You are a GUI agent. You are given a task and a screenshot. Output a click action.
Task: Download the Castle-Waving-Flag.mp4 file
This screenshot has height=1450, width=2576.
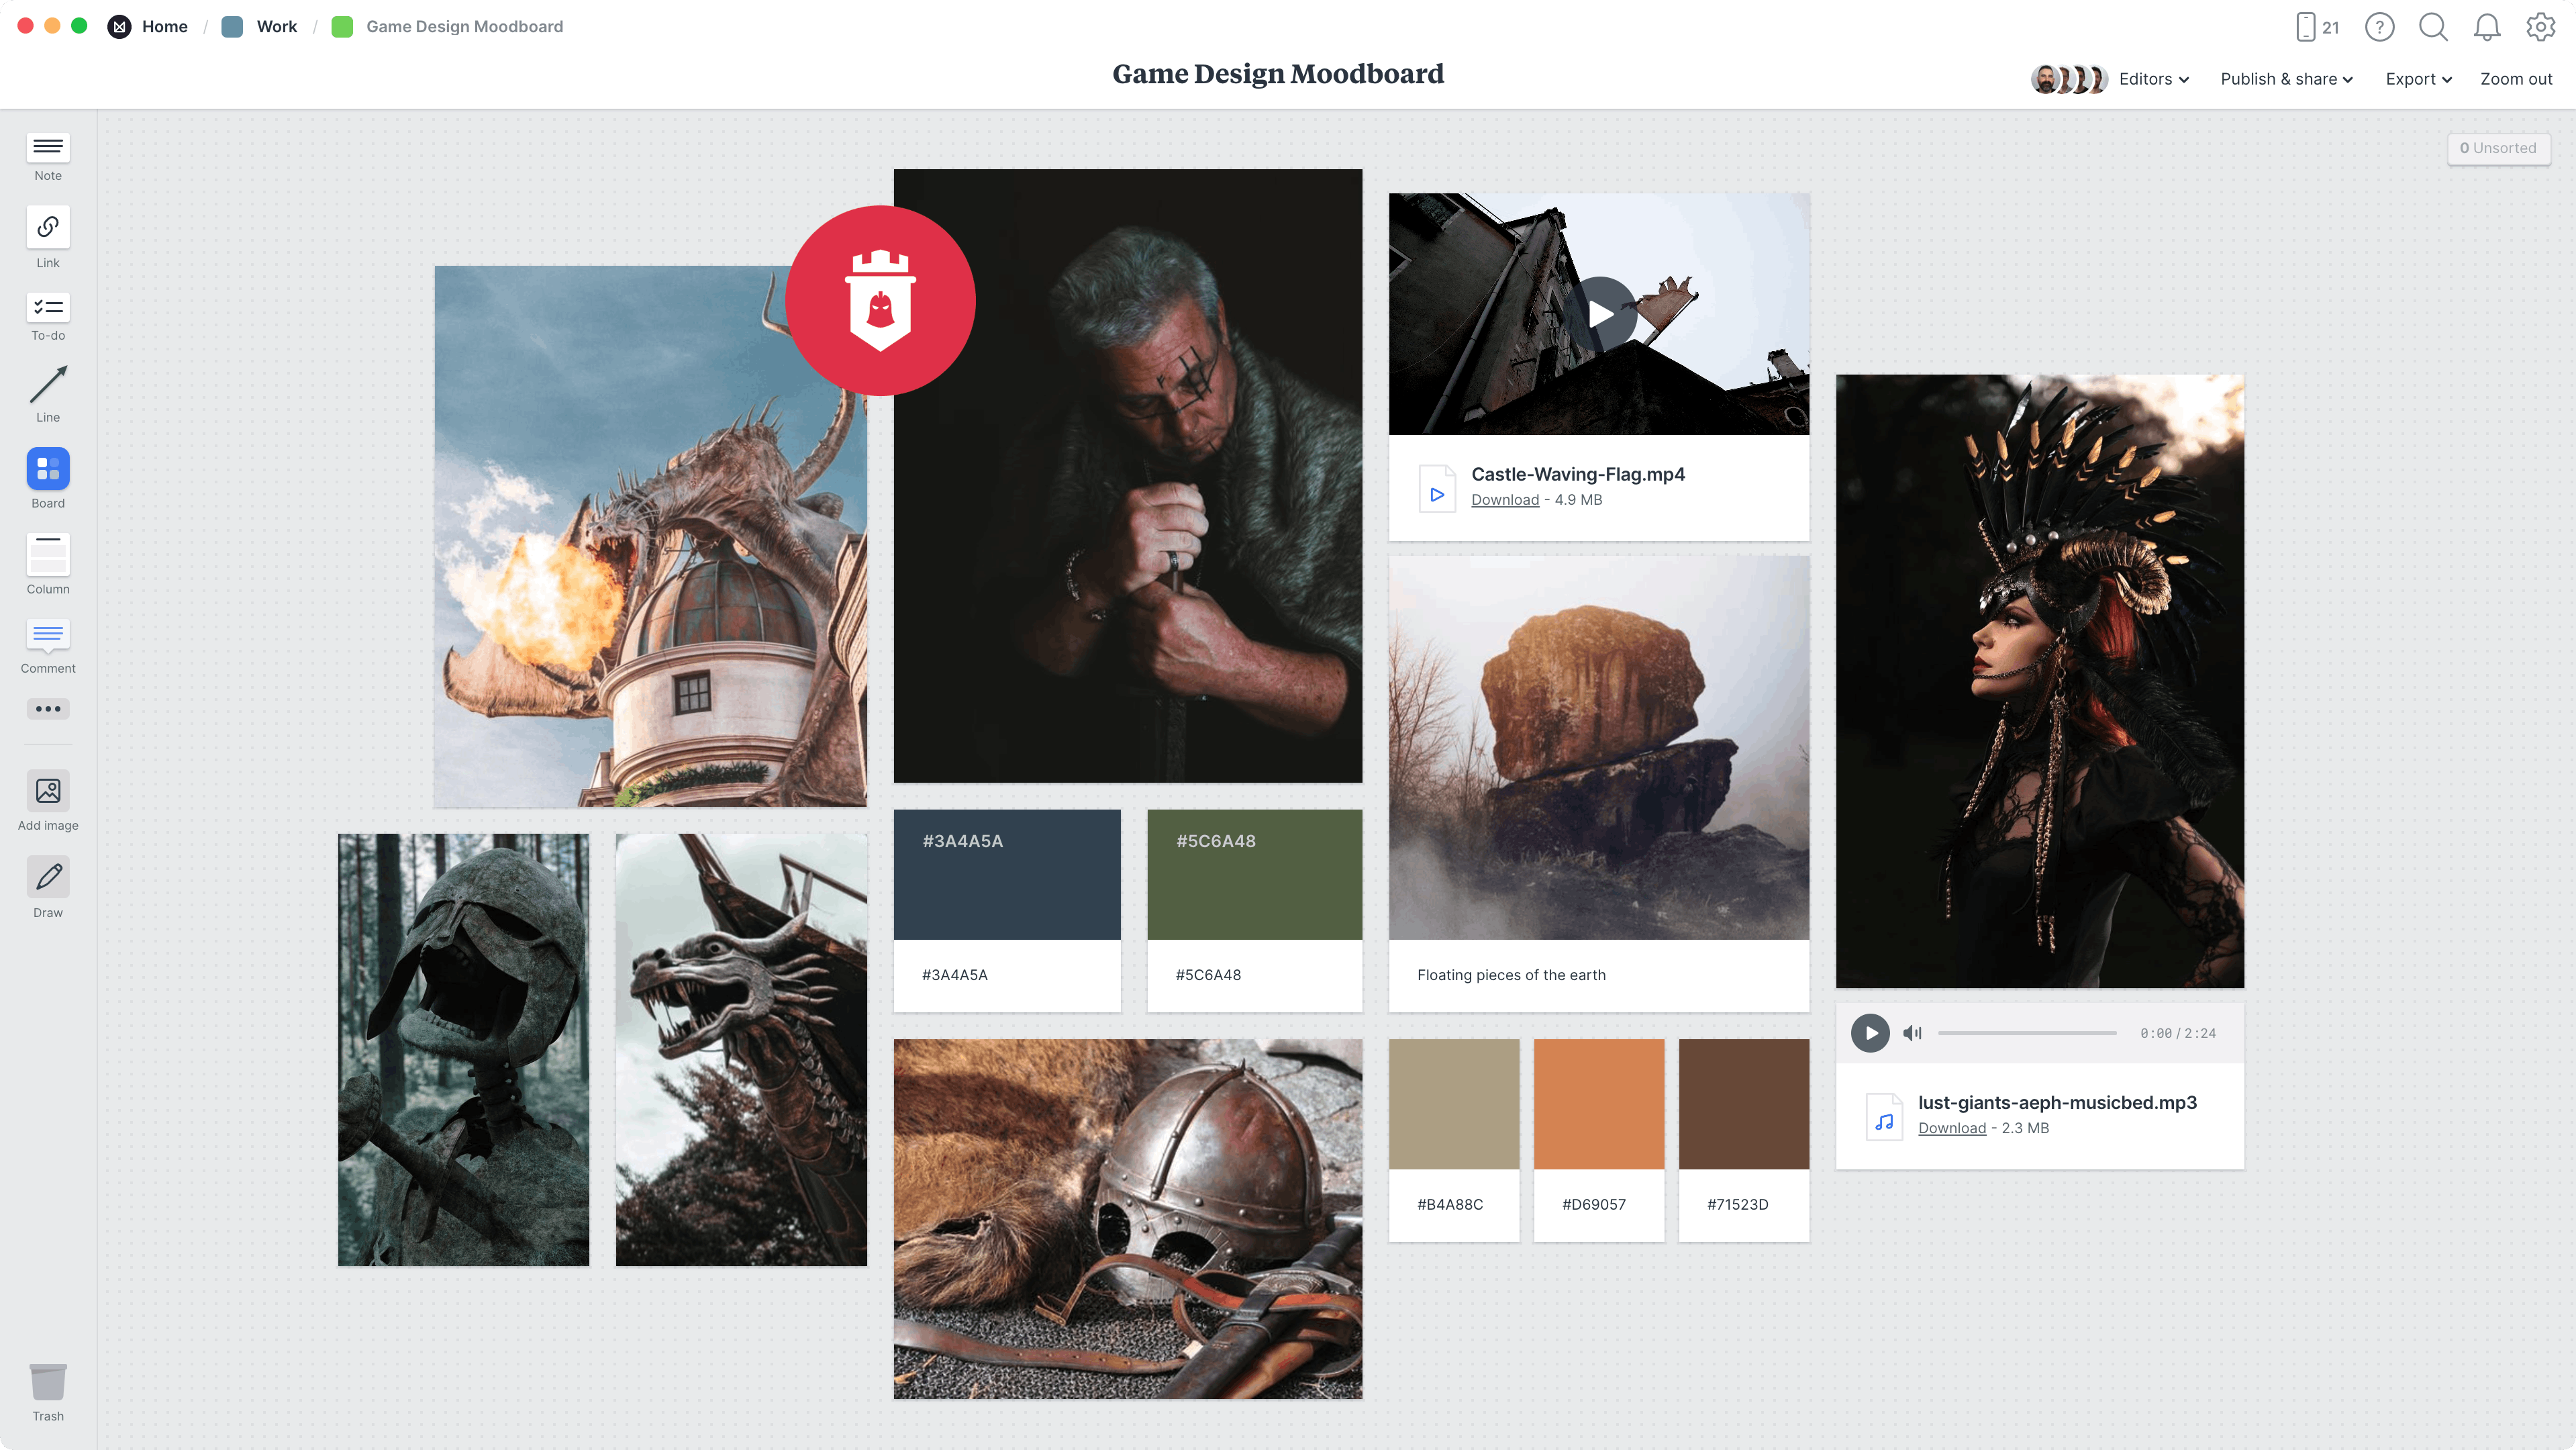tap(1504, 499)
